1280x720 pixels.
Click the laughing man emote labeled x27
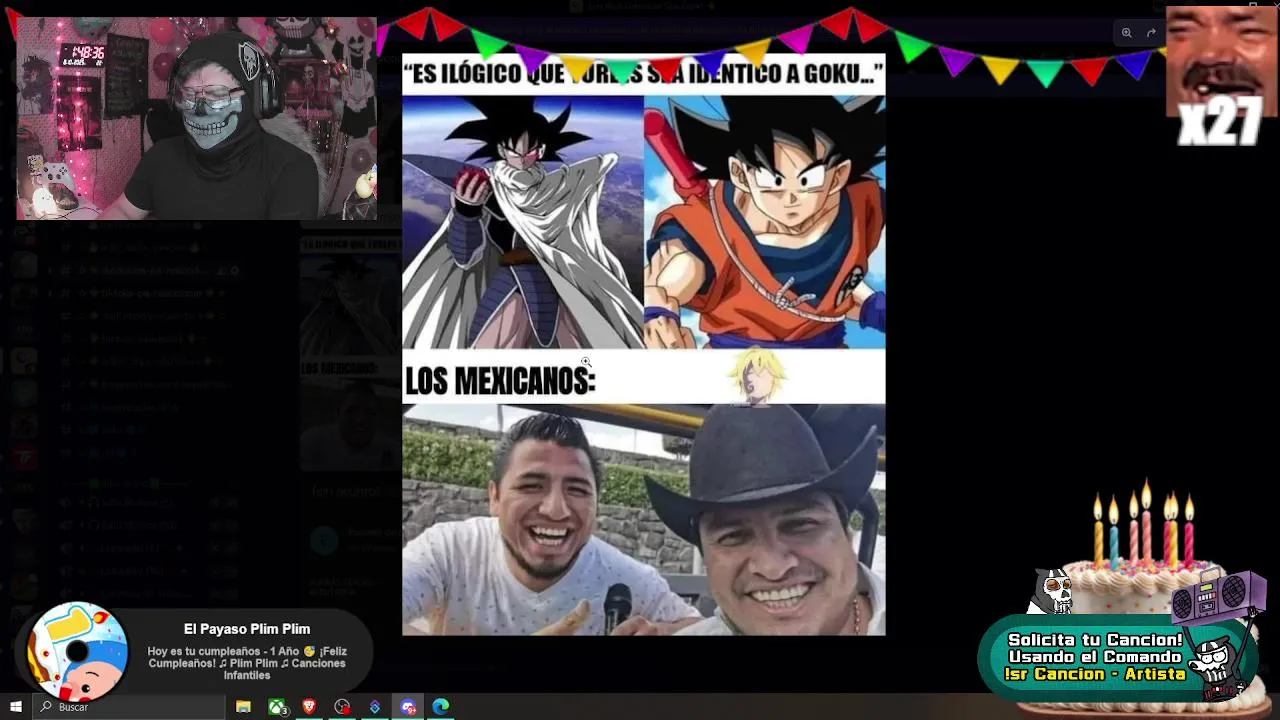pyautogui.click(x=1221, y=76)
